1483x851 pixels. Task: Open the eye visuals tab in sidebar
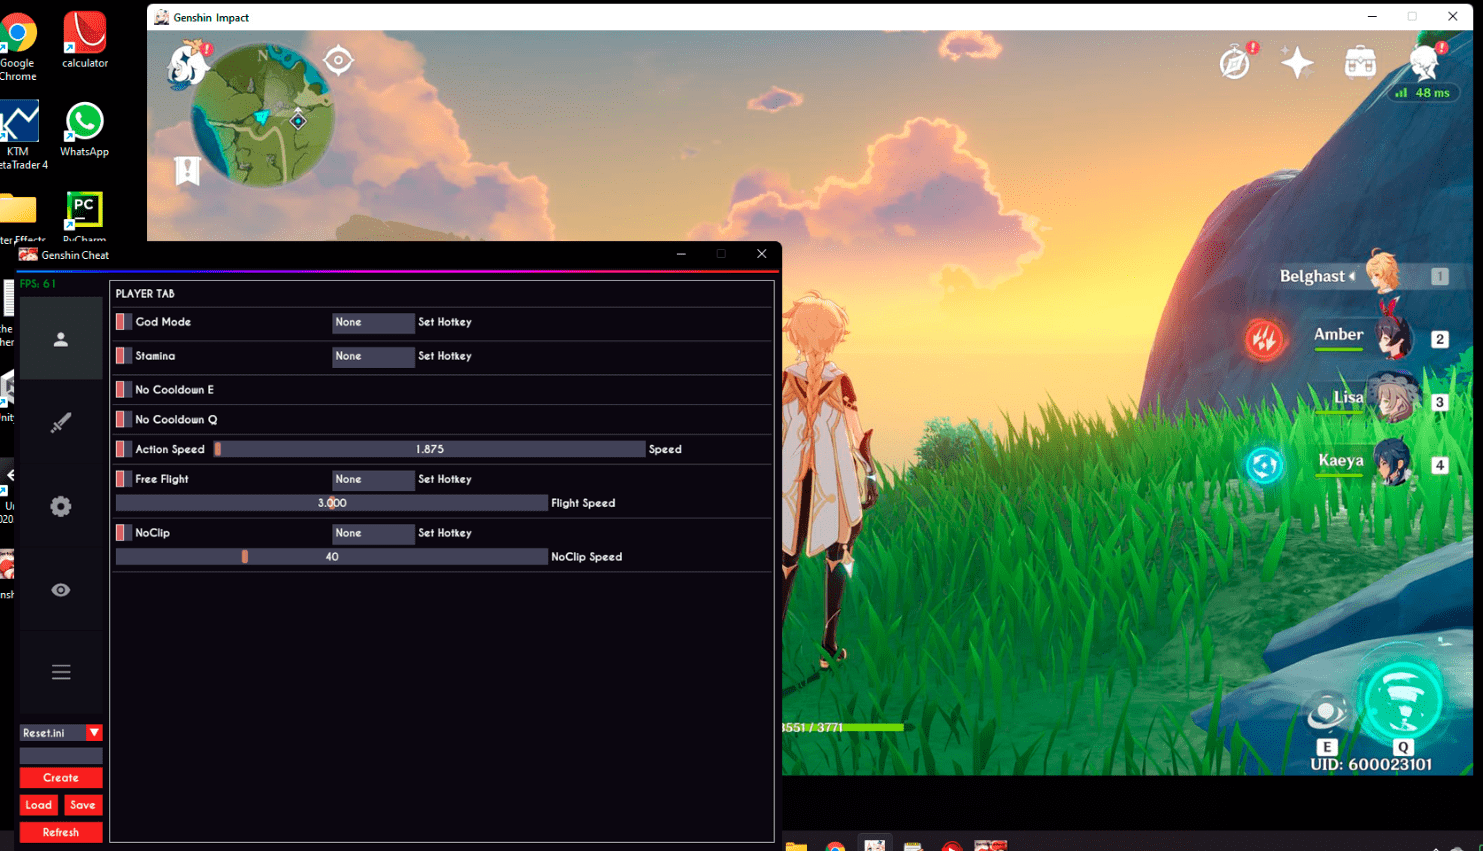[61, 590]
